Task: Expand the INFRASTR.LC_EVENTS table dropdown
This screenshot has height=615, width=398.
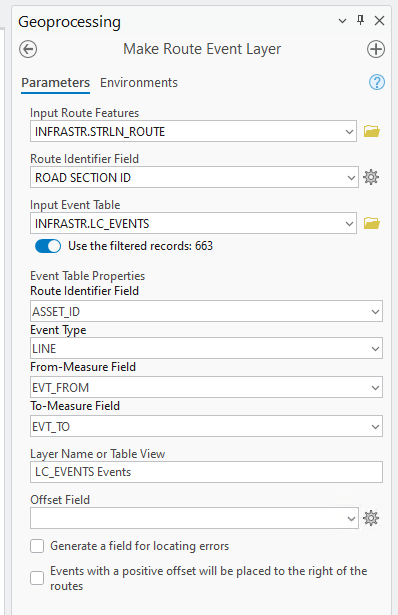Action: click(x=349, y=224)
